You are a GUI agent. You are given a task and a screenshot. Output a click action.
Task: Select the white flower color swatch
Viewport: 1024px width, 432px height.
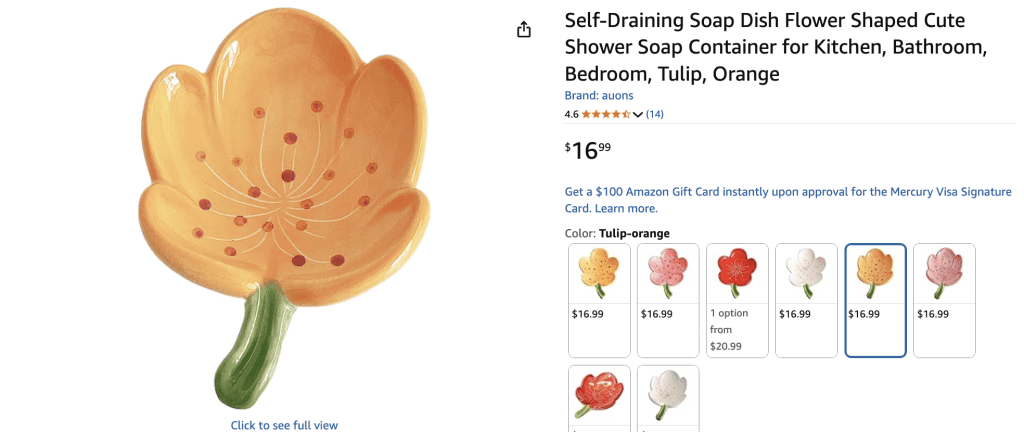806,300
